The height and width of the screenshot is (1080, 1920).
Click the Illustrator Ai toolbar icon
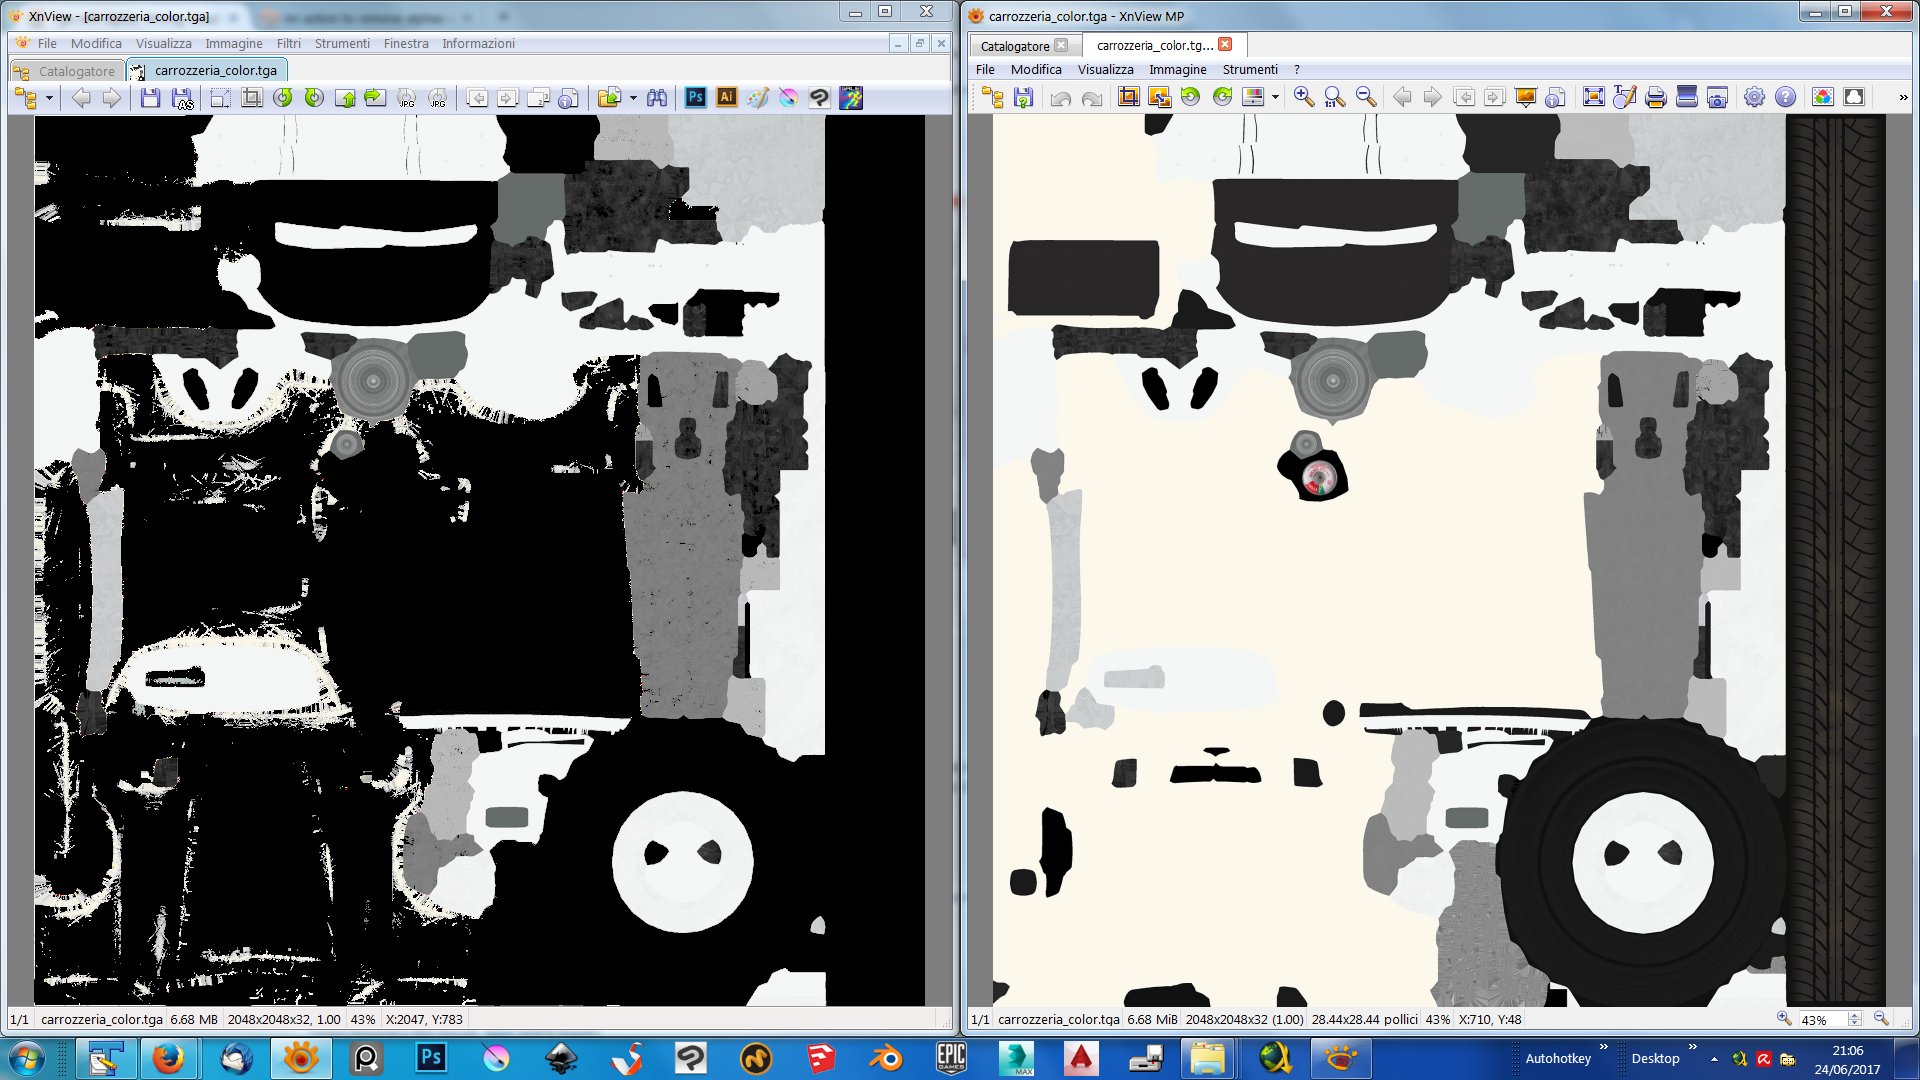tap(727, 98)
